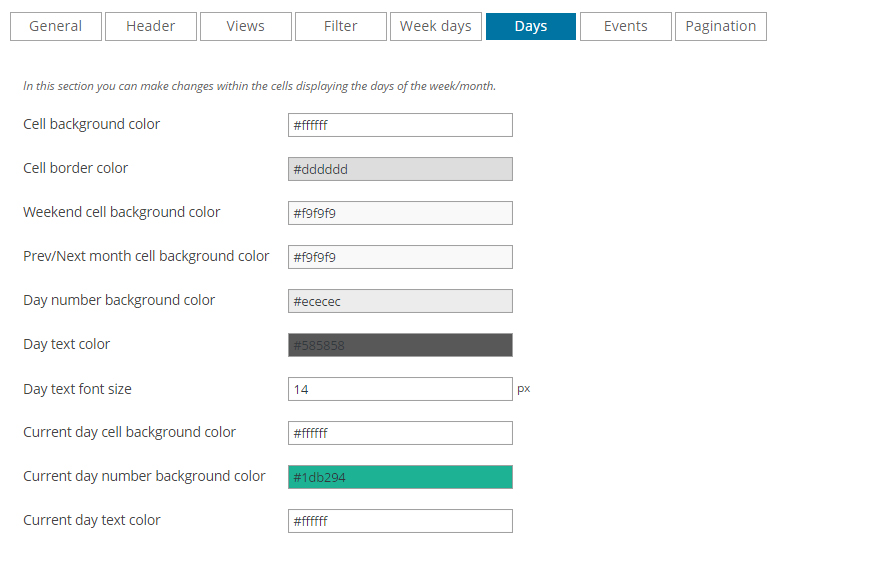Select Prev/Next month cell background color field

pos(400,257)
